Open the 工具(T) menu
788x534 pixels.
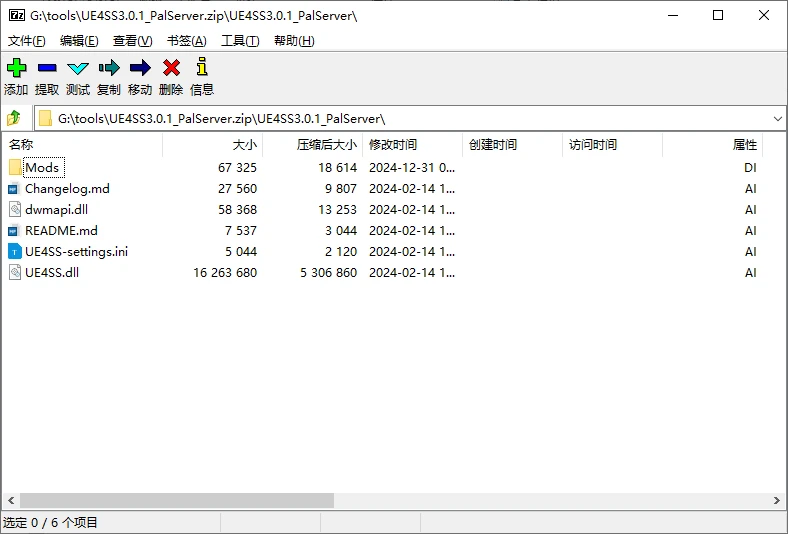point(240,41)
